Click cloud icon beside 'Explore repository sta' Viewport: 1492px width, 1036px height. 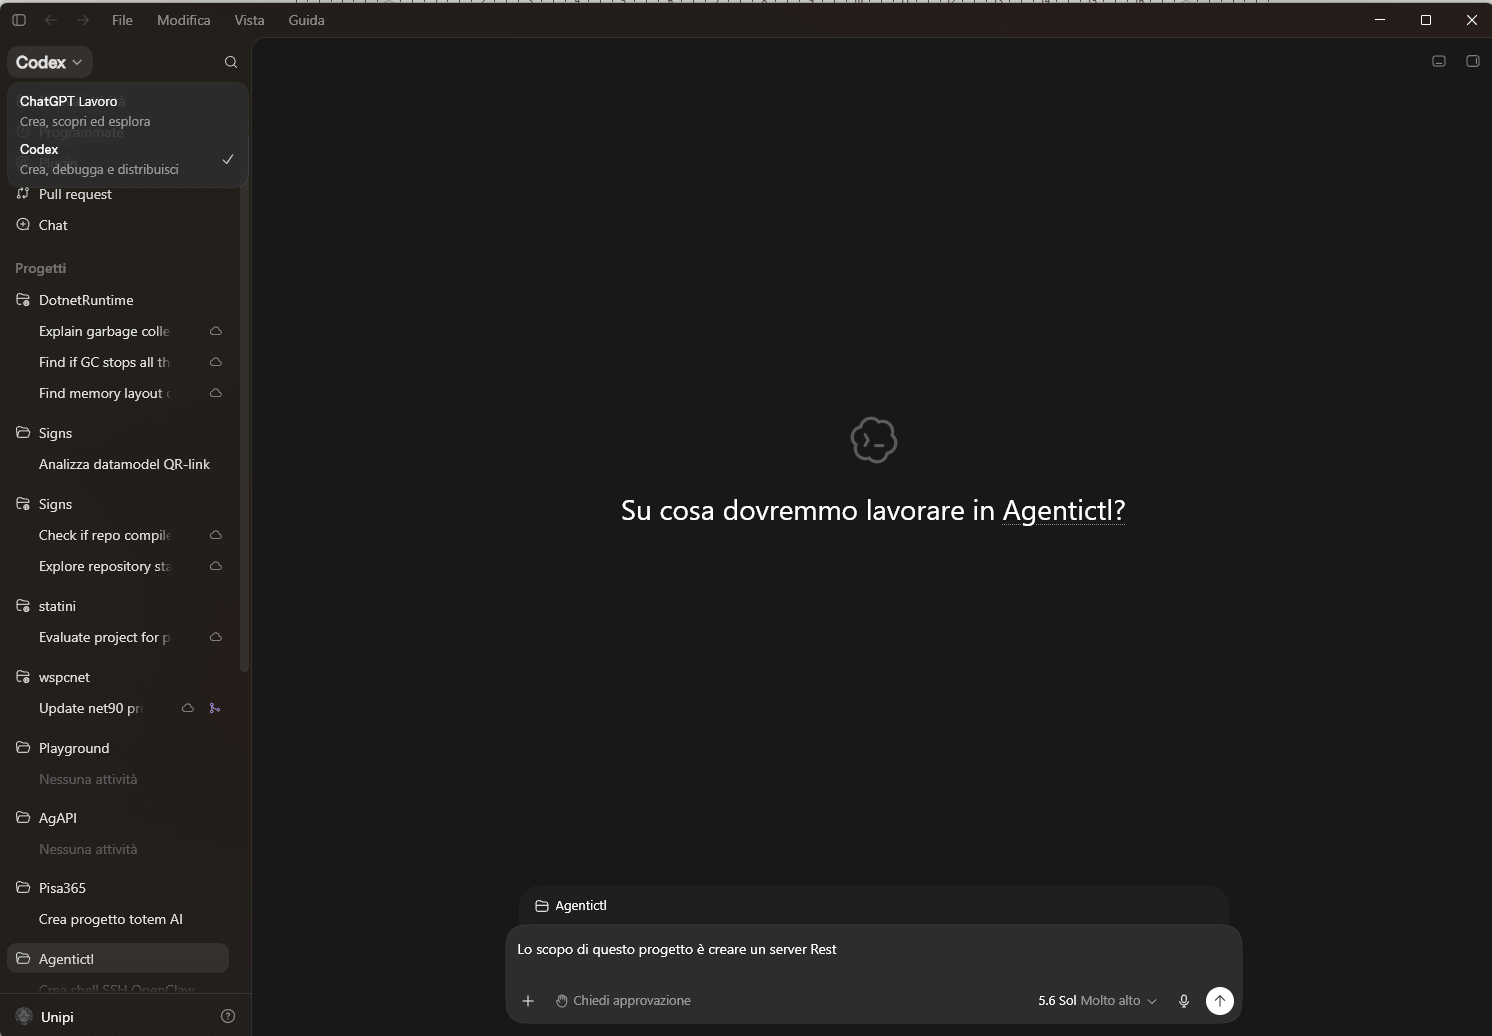coord(215,566)
